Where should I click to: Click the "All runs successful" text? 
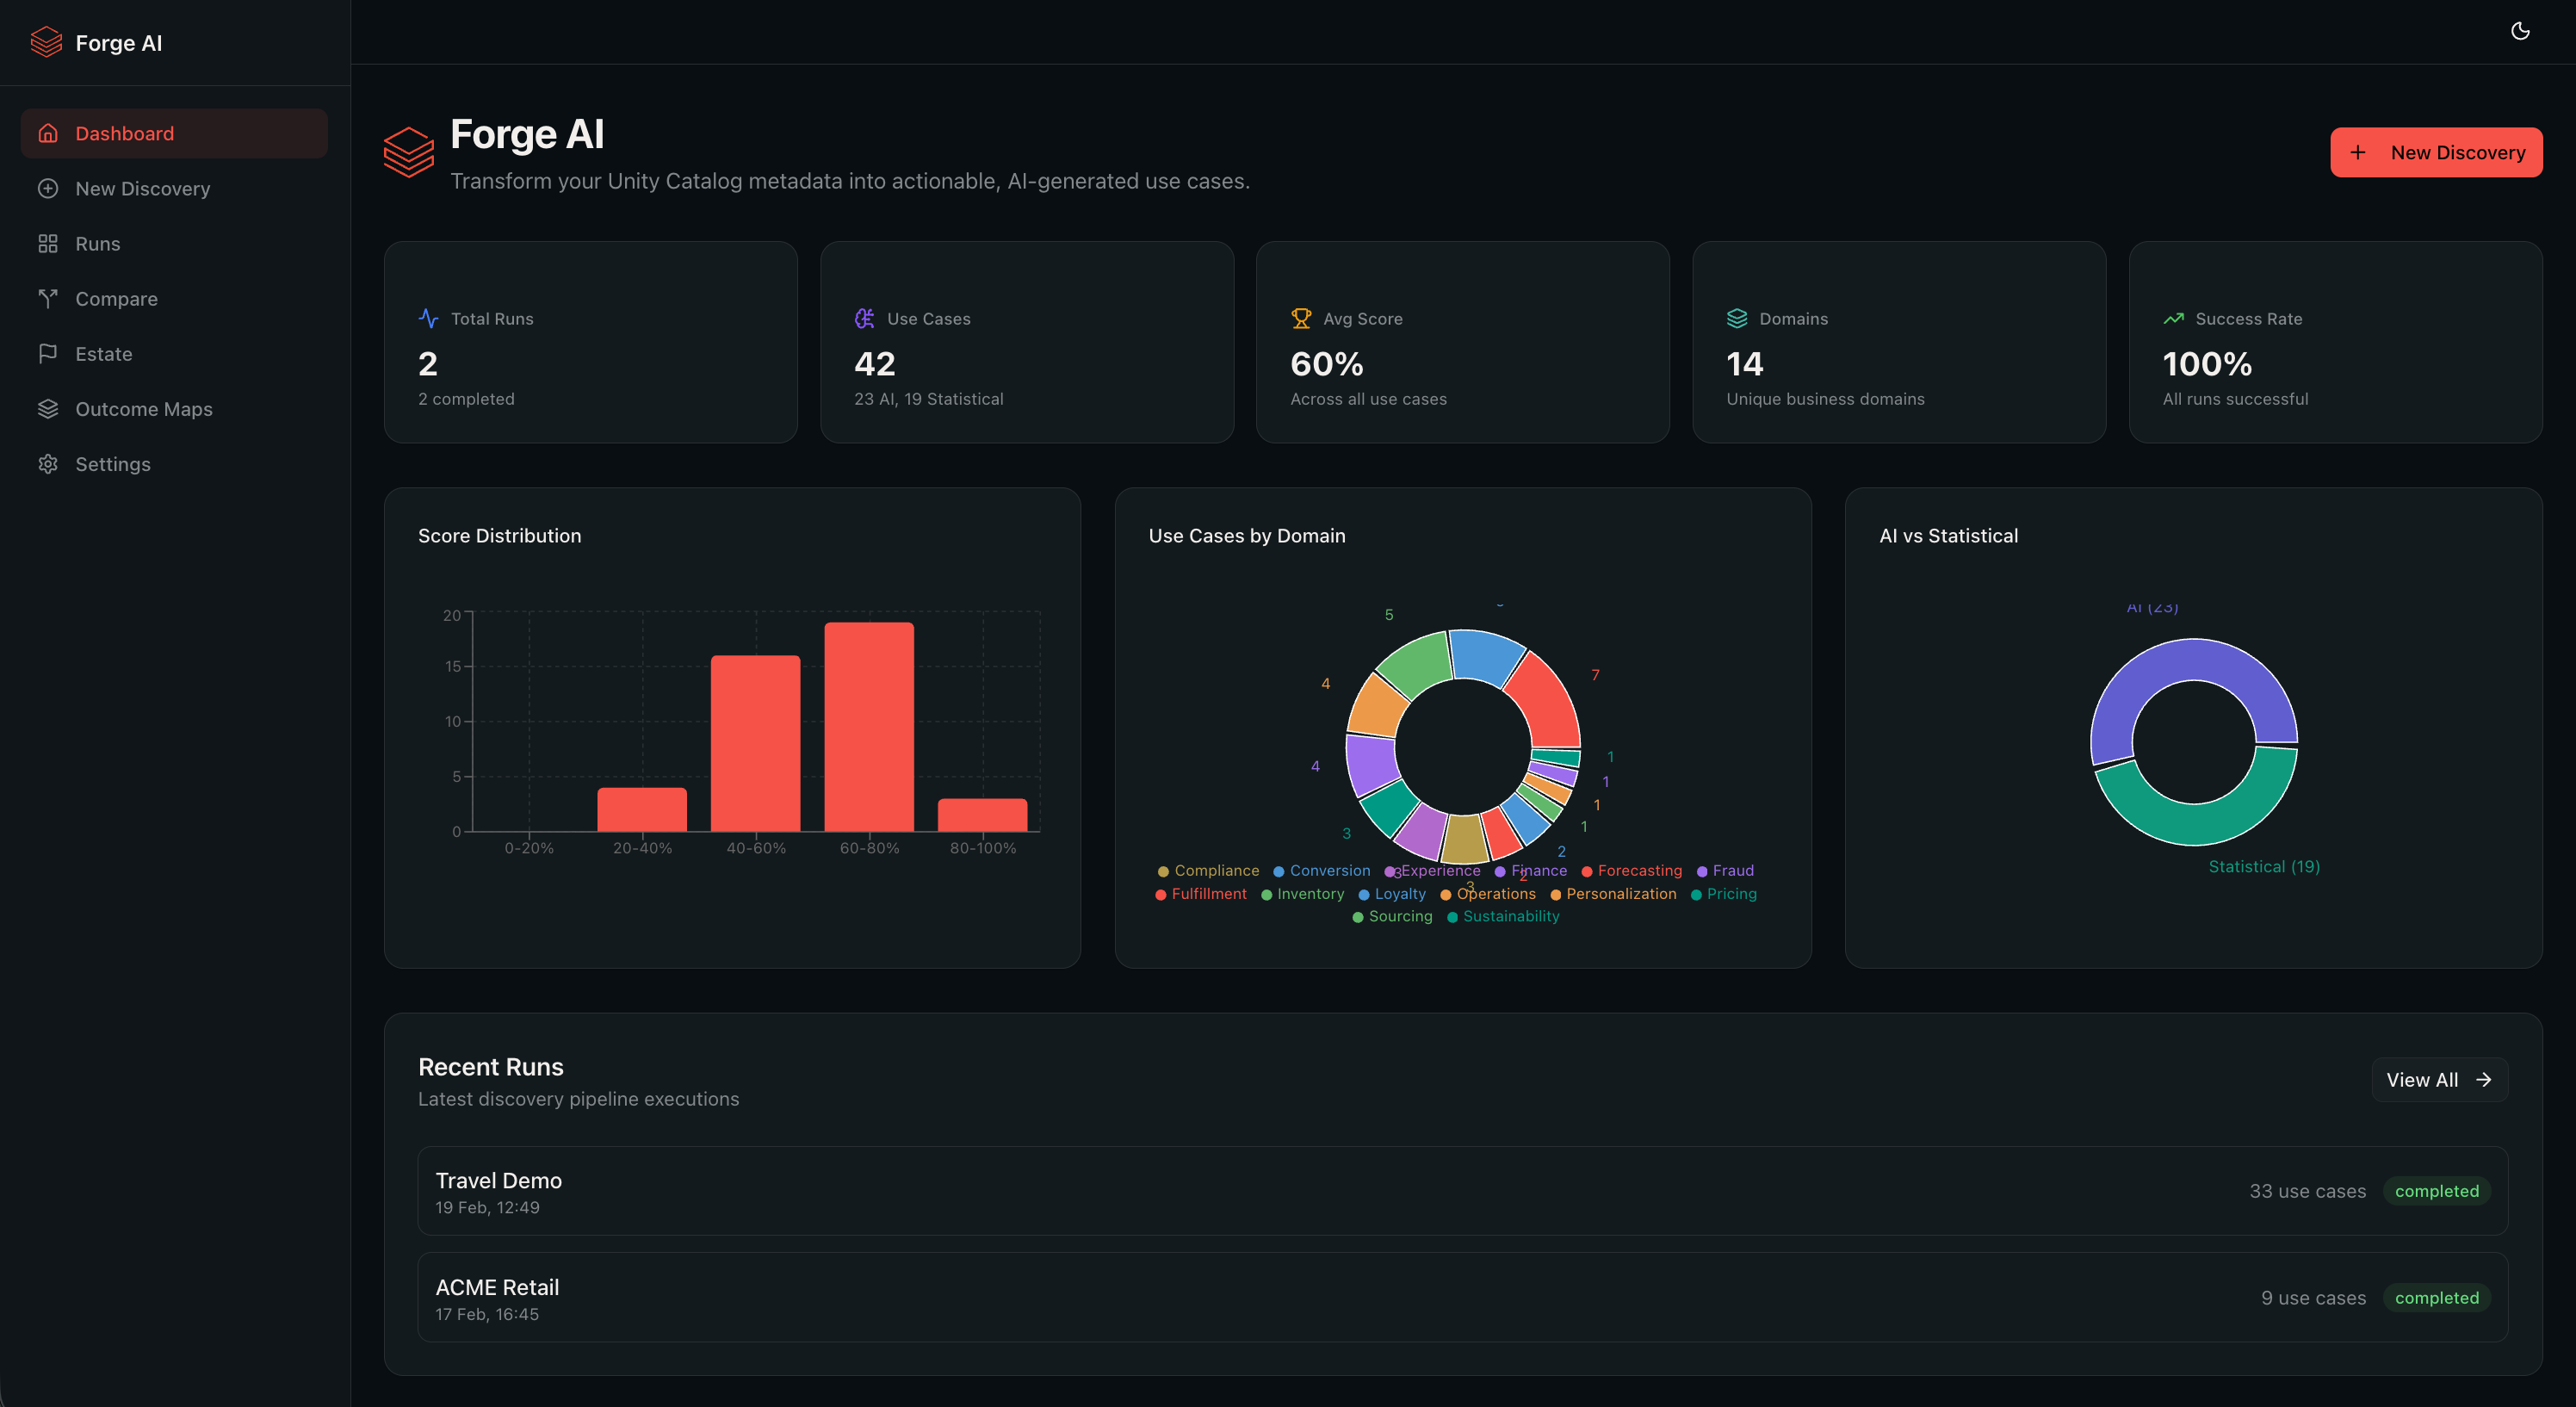click(2235, 398)
